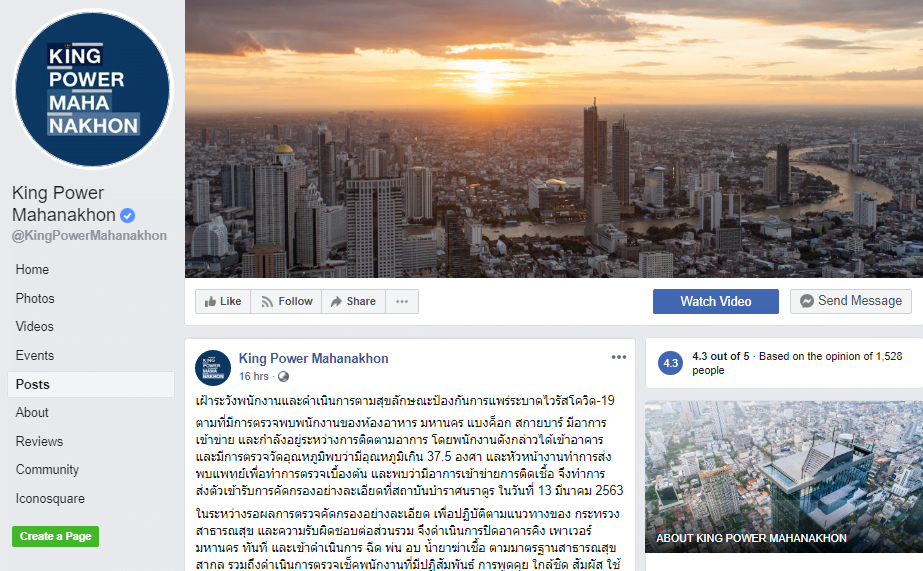Share the page using the arrow button
This screenshot has height=571, width=923.
coord(353,301)
